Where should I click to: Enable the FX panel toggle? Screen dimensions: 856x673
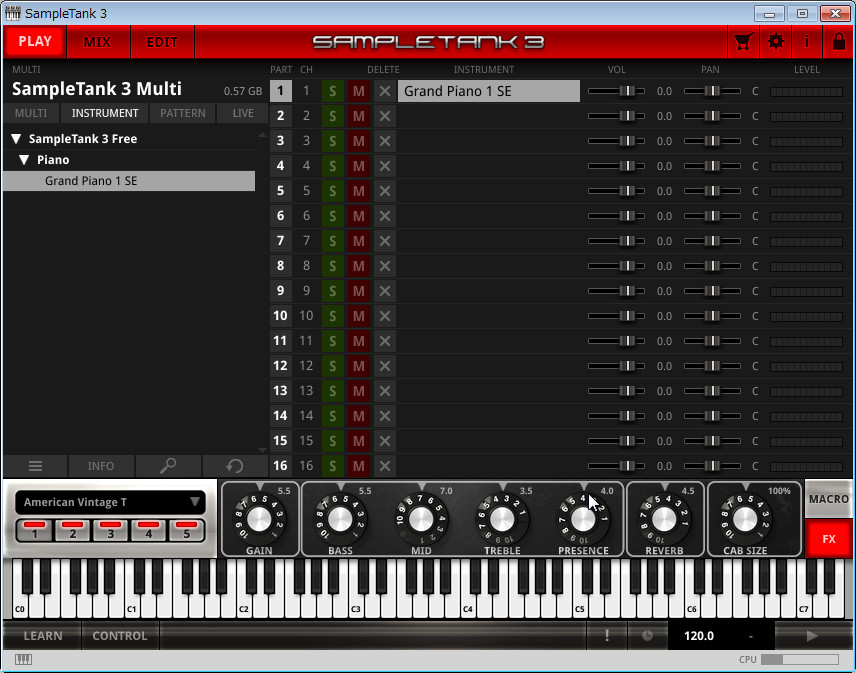[828, 539]
